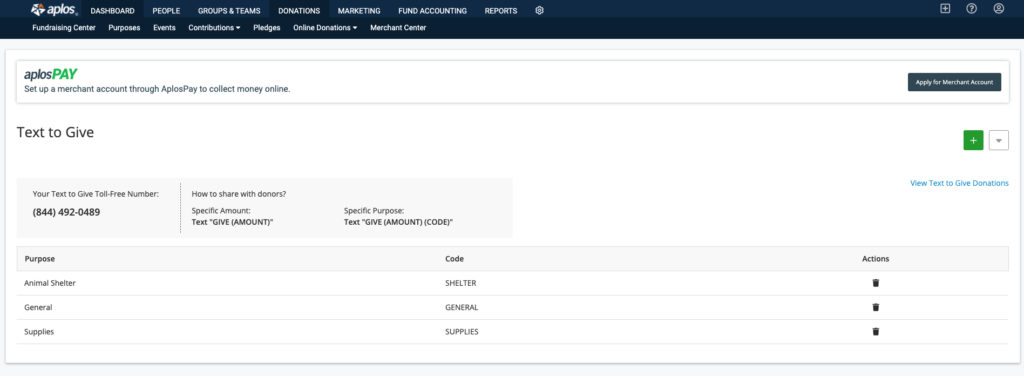Go to Fundraising Center
The height and width of the screenshot is (376, 1024).
point(64,28)
